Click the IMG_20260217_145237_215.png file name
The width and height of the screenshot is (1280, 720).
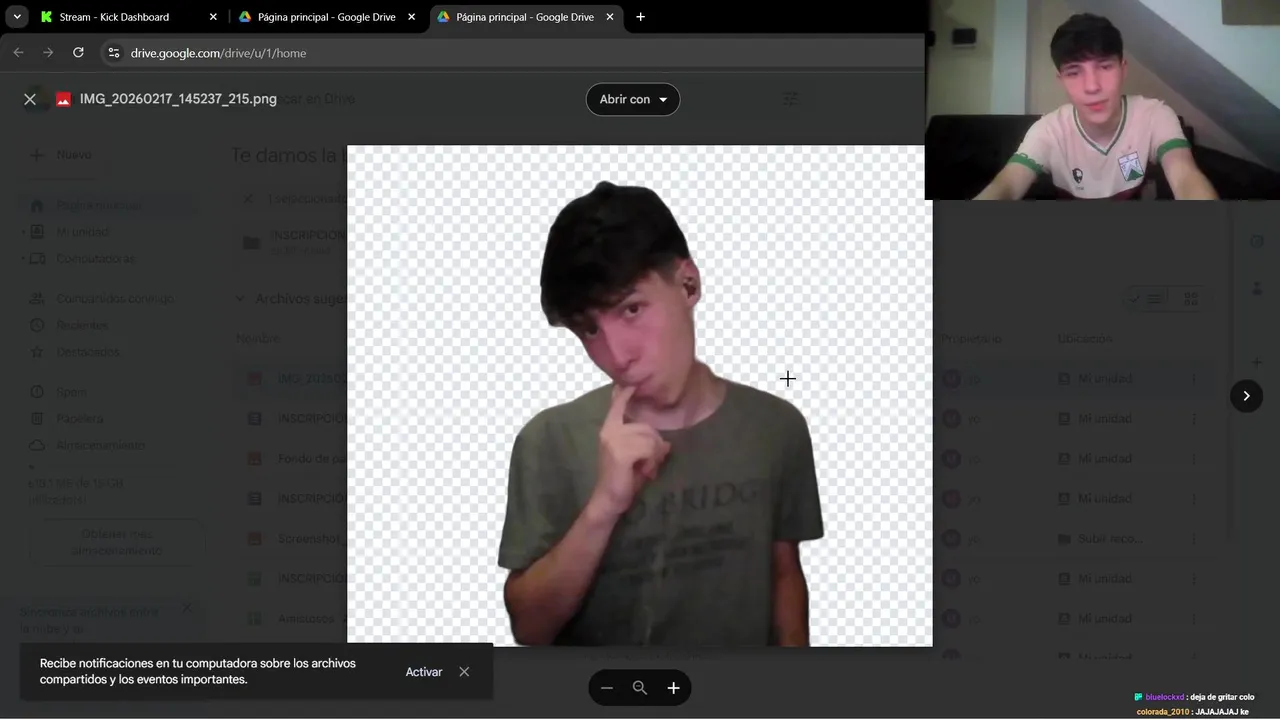(178, 99)
